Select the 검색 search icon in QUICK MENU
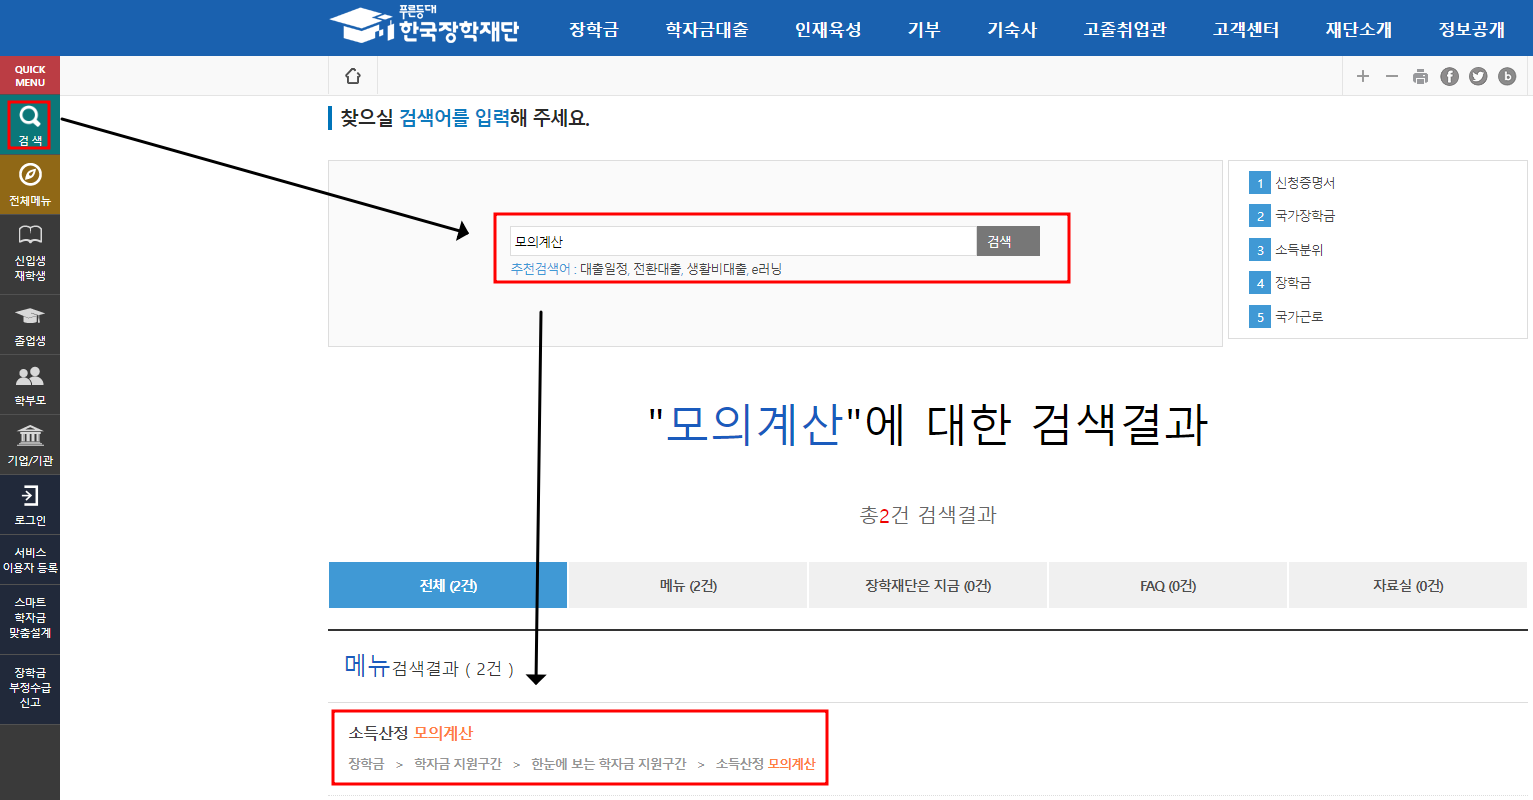Viewport: 1533px width, 800px height. (x=29, y=126)
